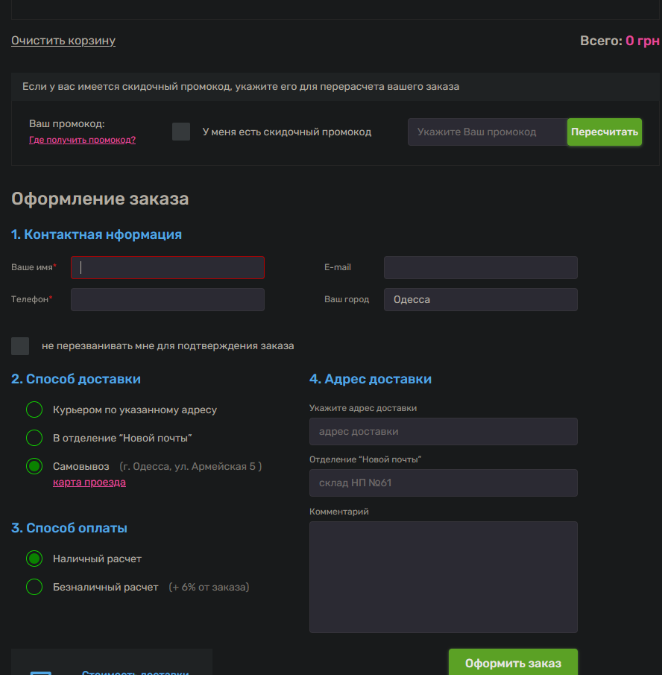This screenshot has height=675, width=662.
Task: Focus the "Новой почты" branch number field
Action: (443, 483)
